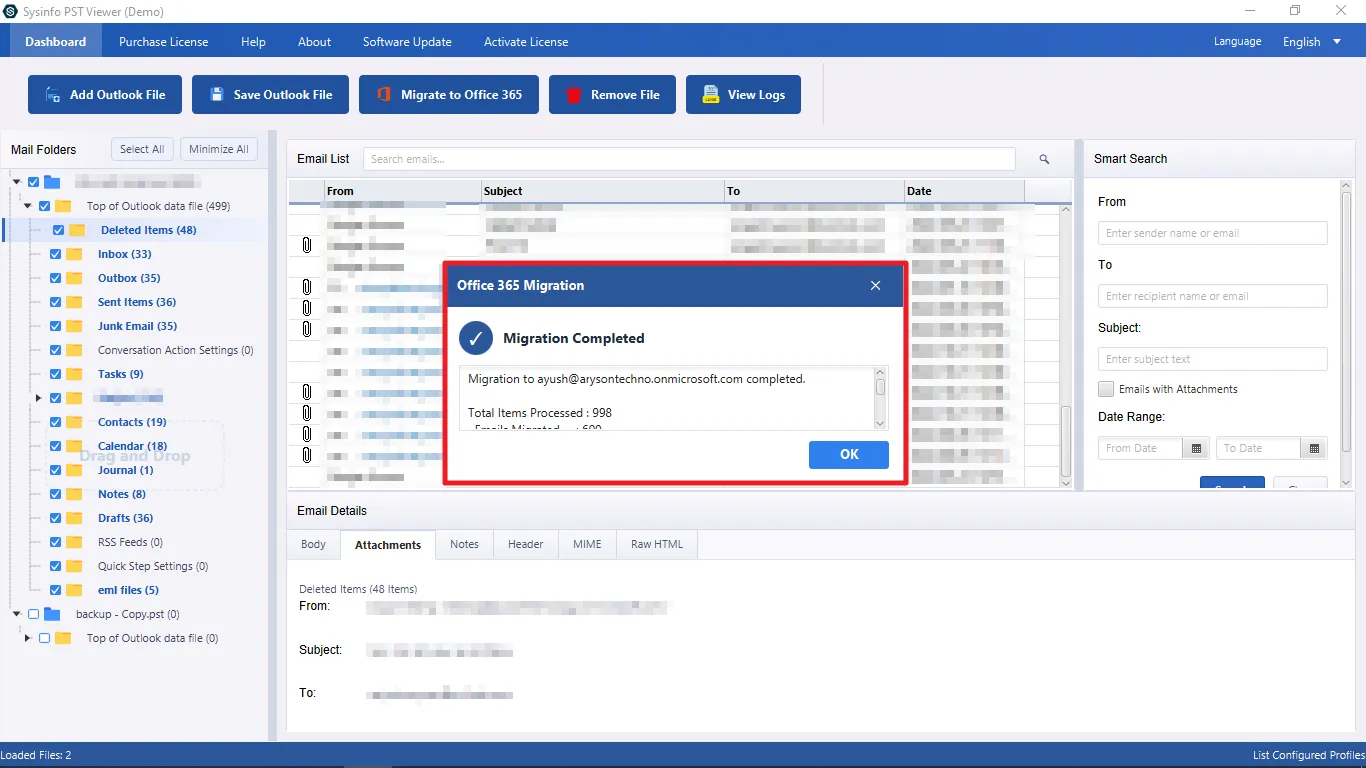Screen dimensions: 1366x768
Task: Close the Office 365 Migration dialog with X
Action: 875,286
